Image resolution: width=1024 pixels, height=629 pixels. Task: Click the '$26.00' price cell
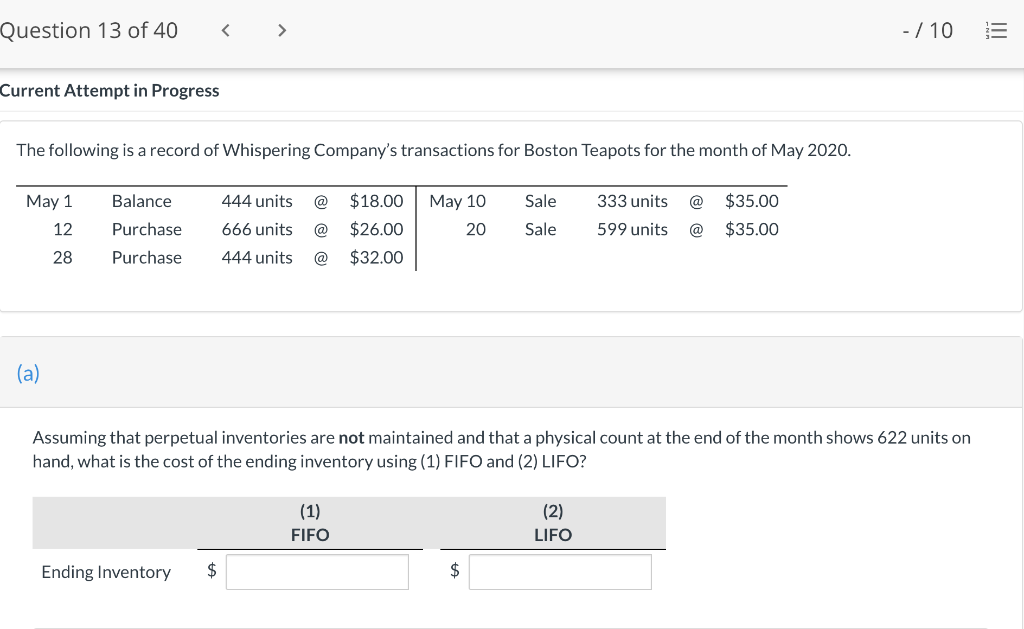[376, 229]
